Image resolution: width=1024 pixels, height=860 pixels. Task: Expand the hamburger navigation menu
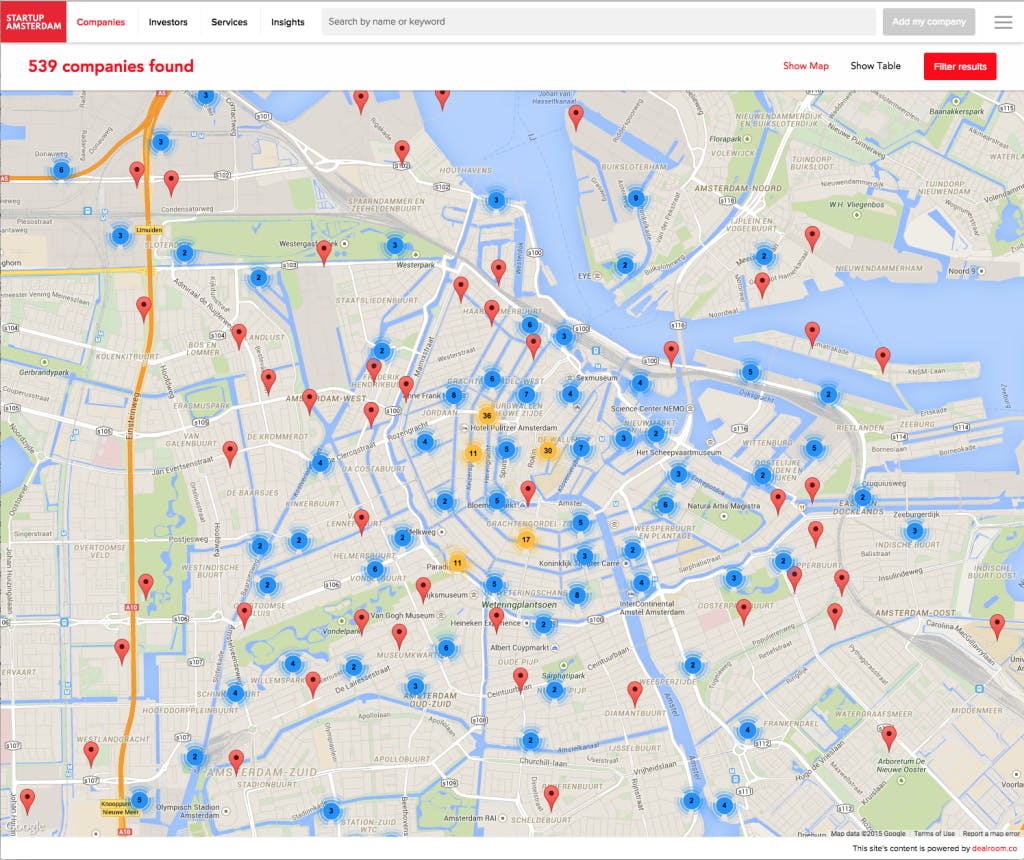pos(1004,21)
